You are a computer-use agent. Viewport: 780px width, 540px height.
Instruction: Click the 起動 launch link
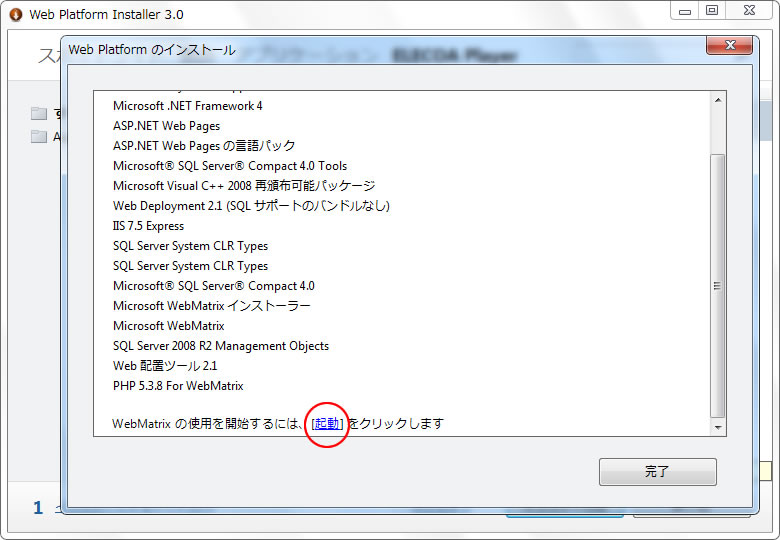click(328, 424)
